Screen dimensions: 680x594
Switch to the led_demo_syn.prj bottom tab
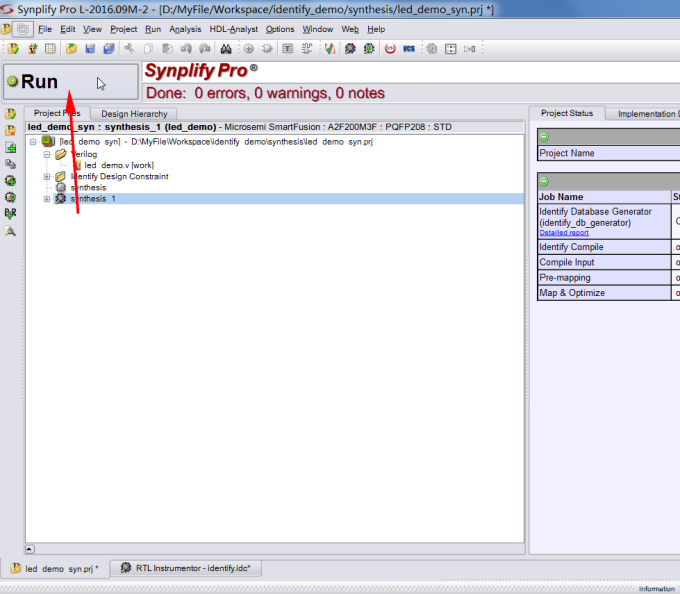57,568
